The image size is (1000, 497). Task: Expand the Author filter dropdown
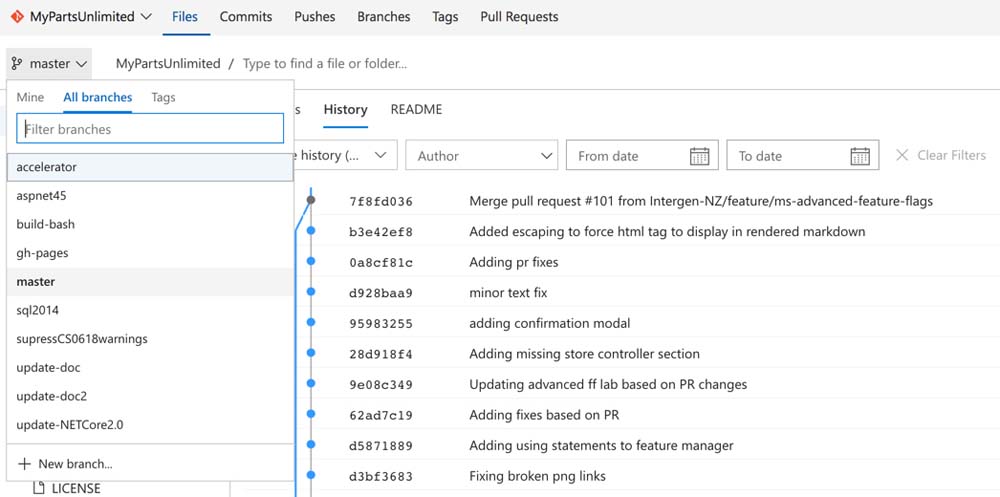click(480, 156)
